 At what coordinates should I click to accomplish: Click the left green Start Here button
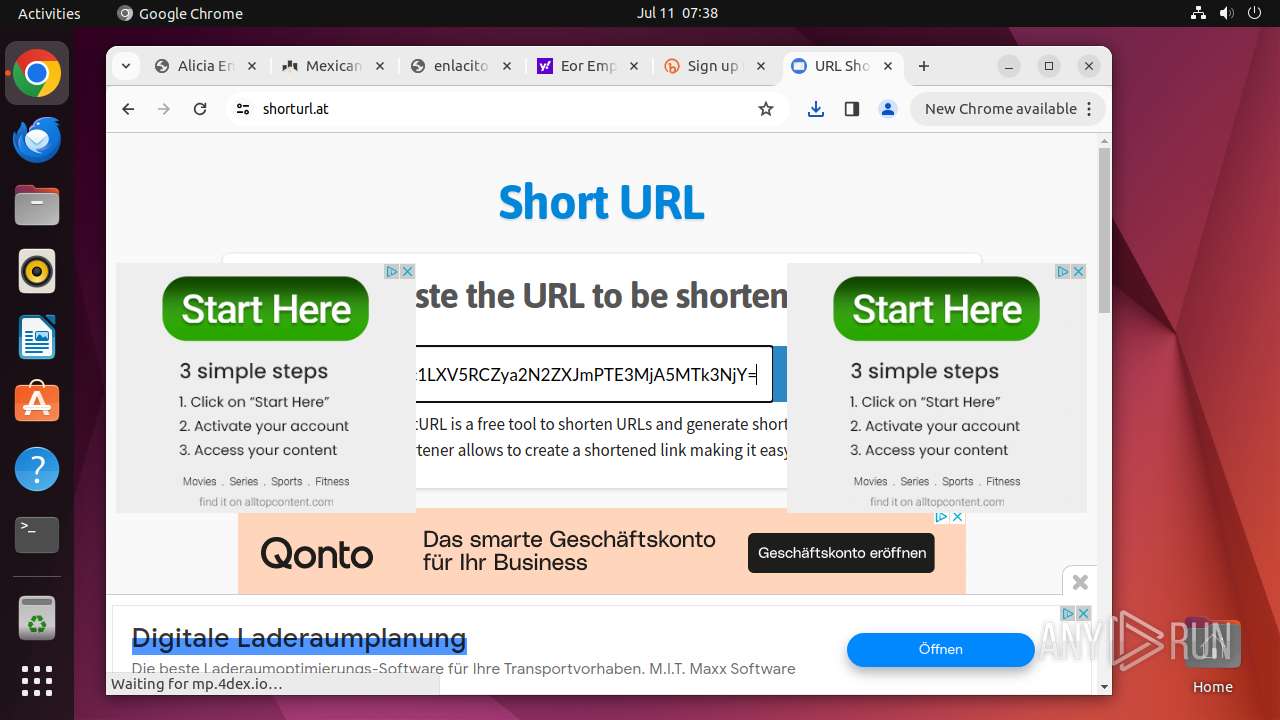click(265, 309)
